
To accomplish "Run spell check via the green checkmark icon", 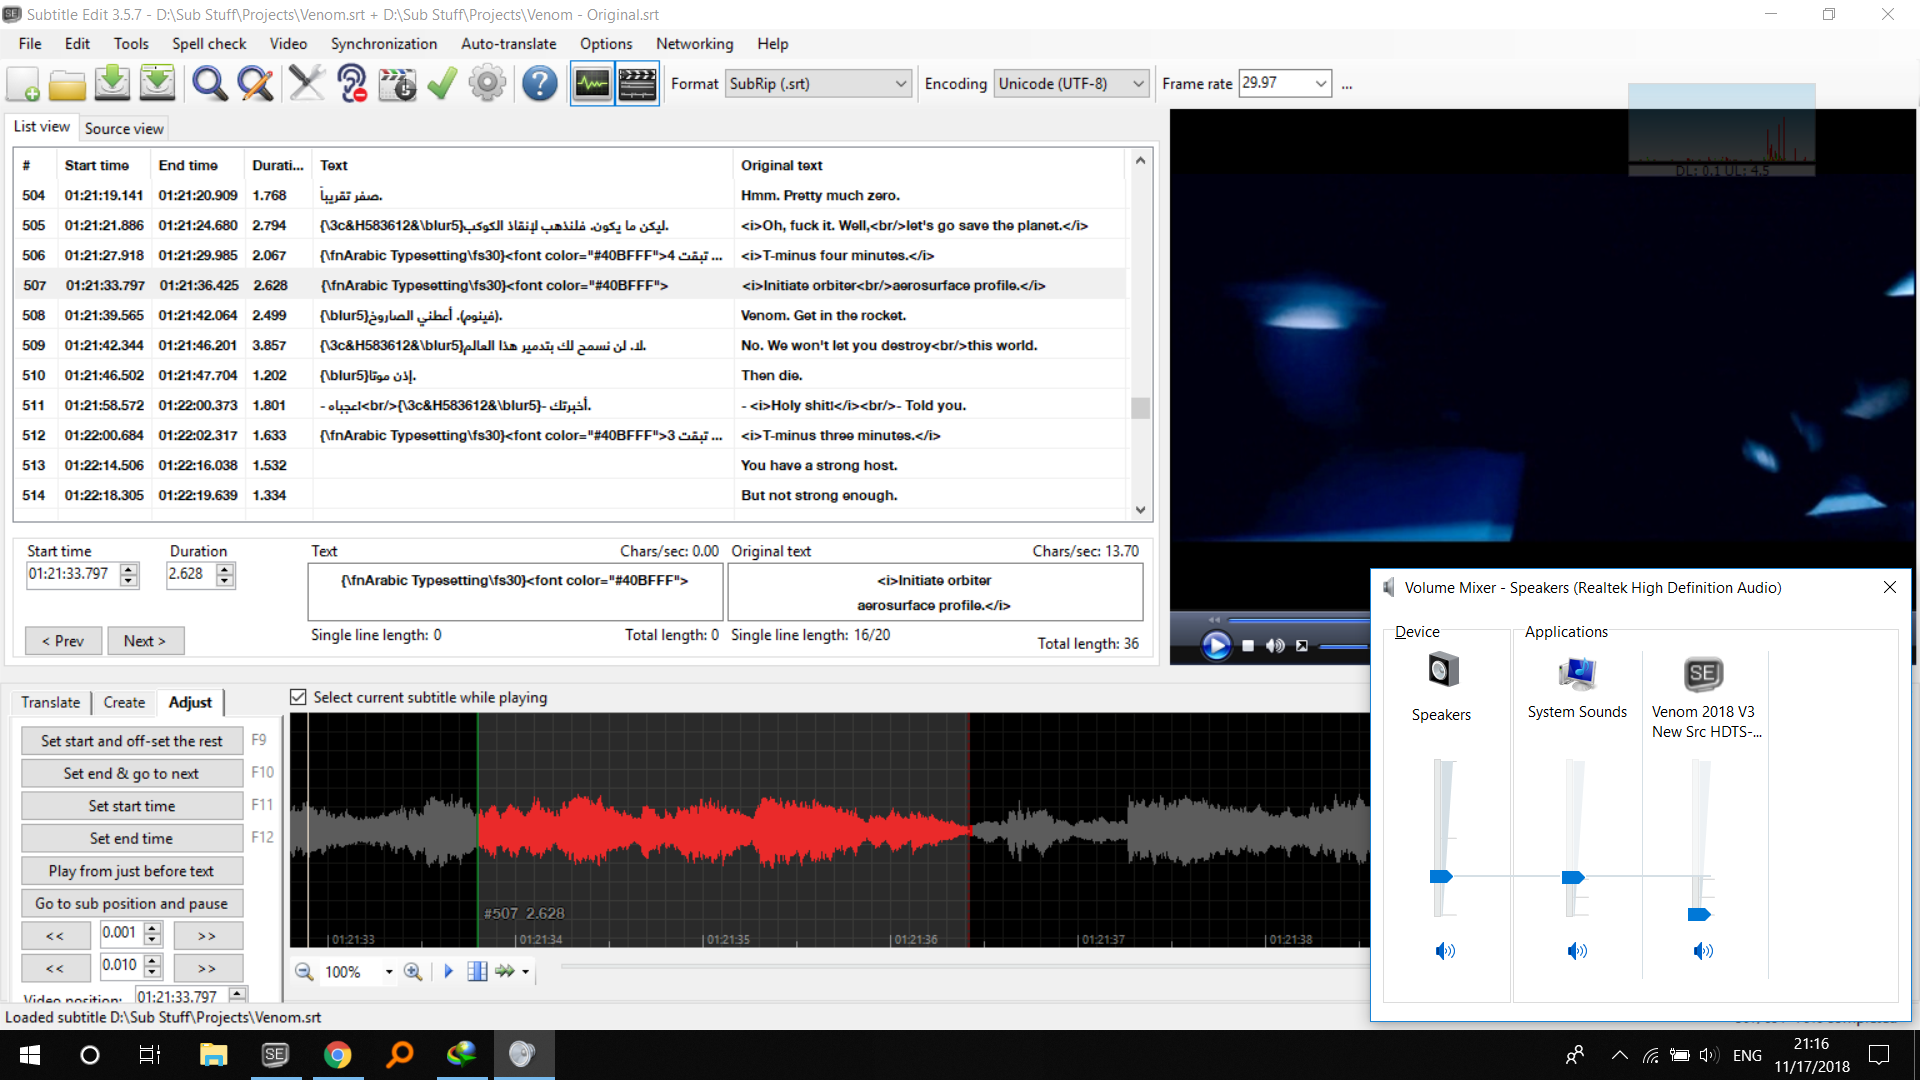I will tap(441, 84).
